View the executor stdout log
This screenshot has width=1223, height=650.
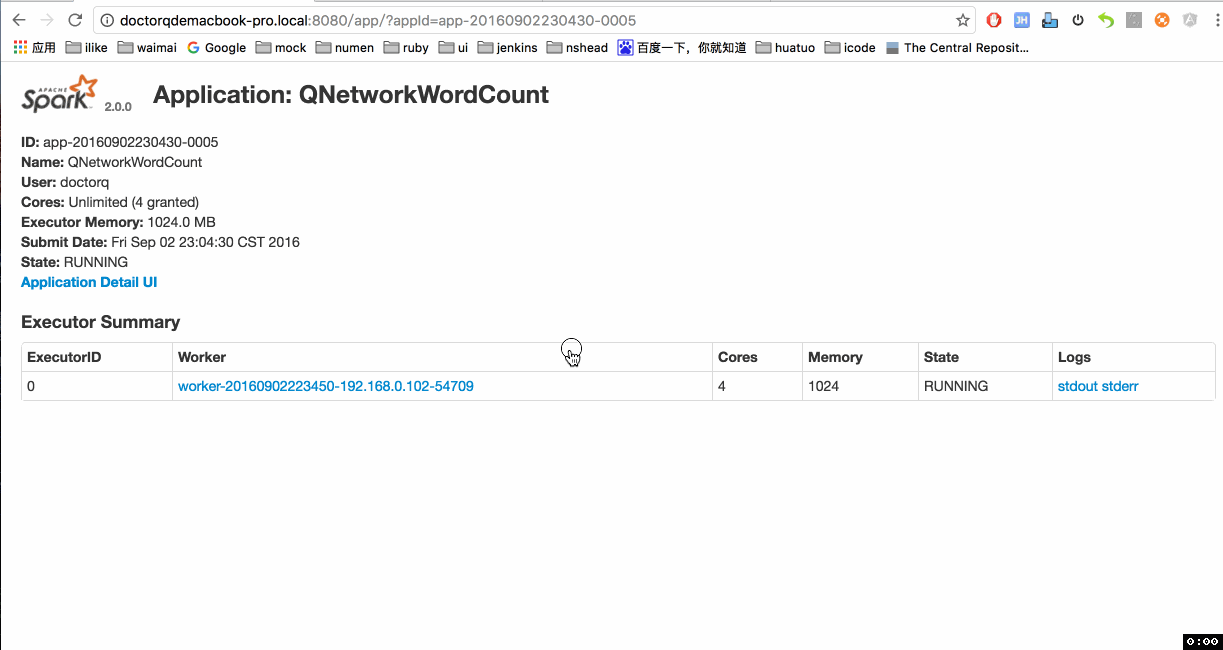pyautogui.click(x=1077, y=386)
